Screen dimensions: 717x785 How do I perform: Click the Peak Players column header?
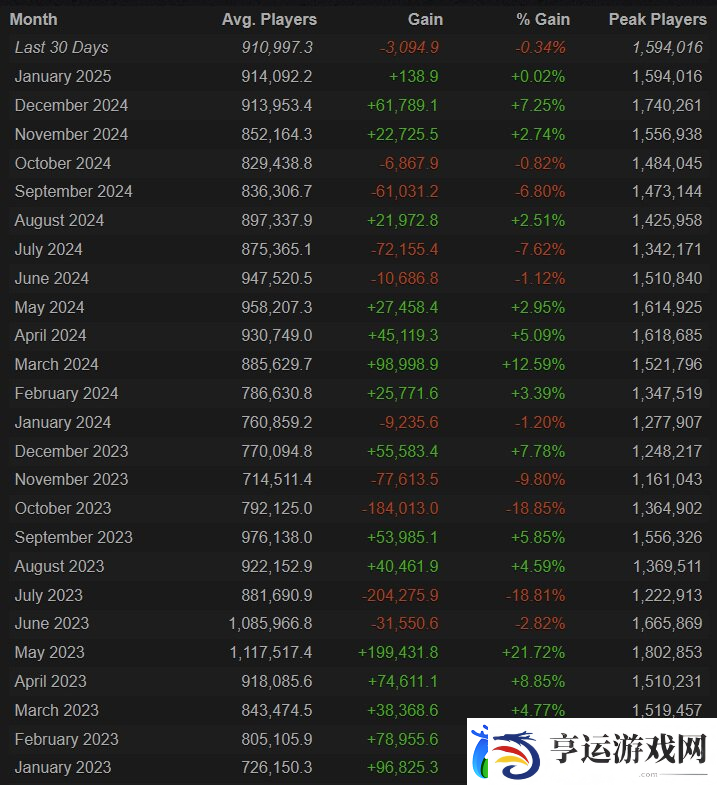point(657,20)
